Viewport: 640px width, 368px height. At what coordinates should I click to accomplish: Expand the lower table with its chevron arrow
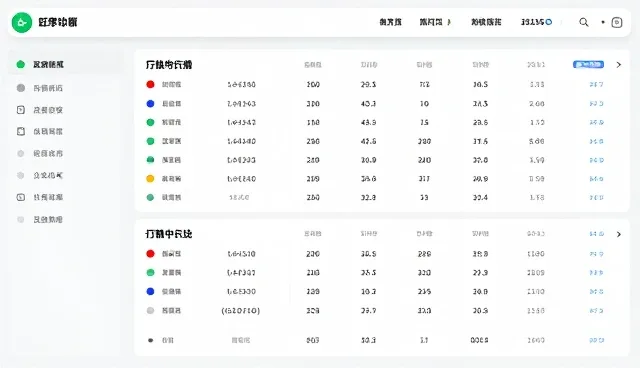click(619, 234)
